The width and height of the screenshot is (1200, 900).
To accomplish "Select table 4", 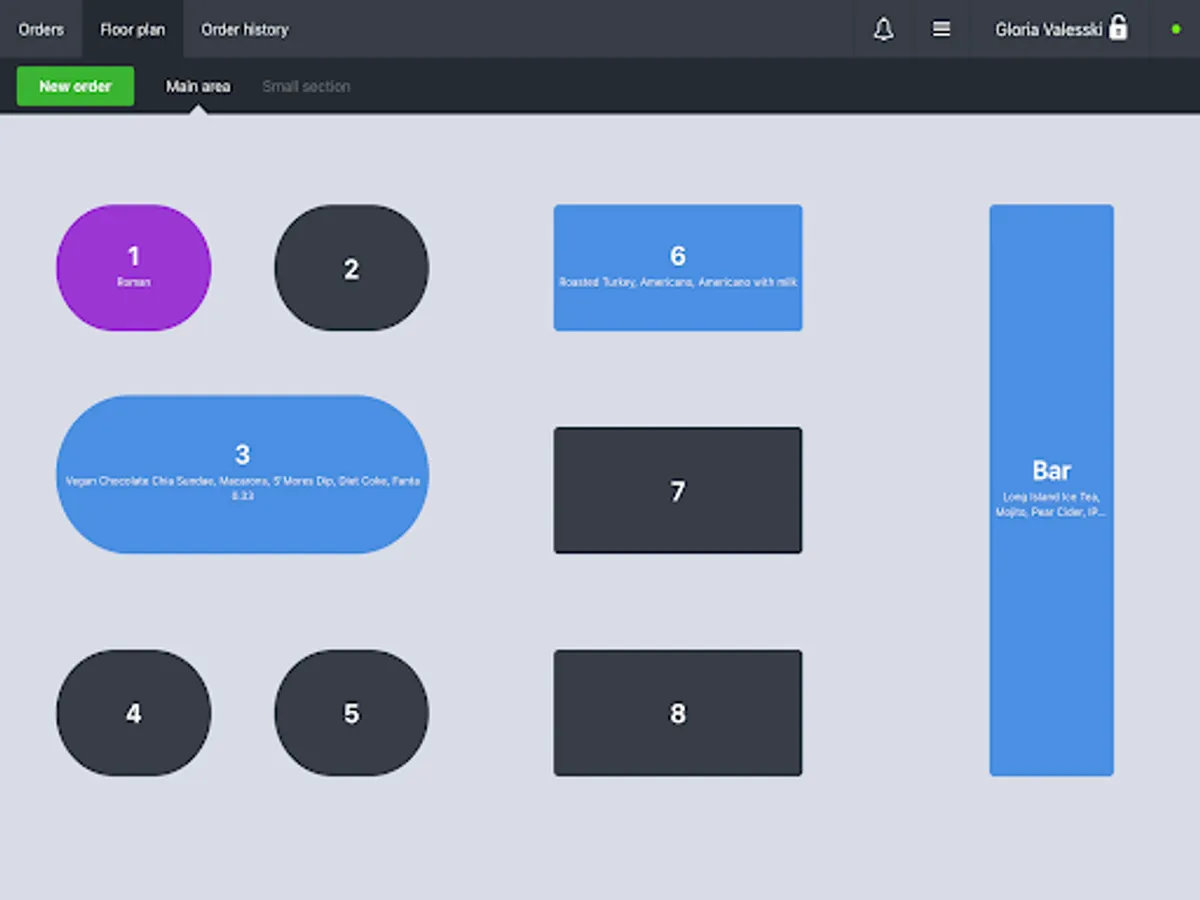I will point(133,713).
